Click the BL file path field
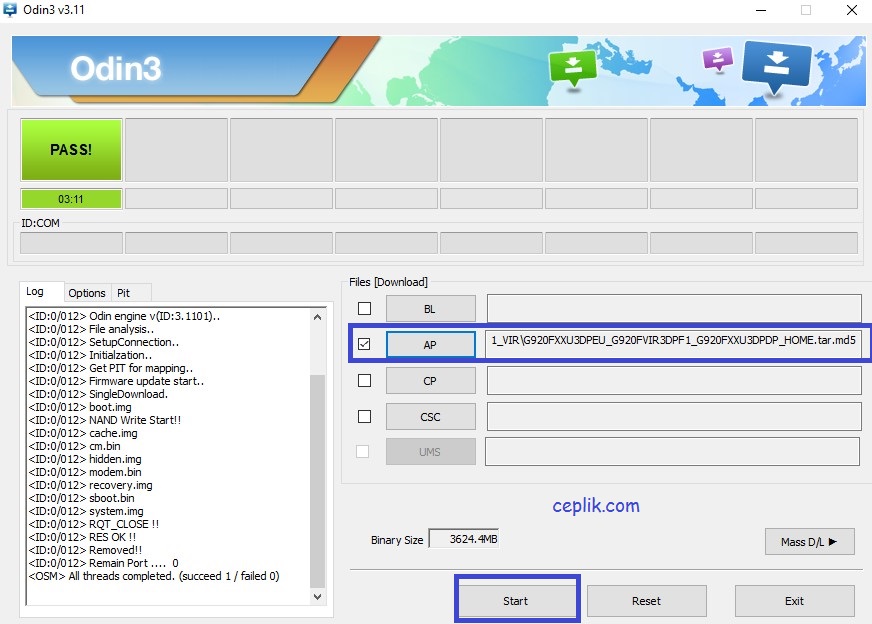This screenshot has height=624, width=872. point(674,309)
